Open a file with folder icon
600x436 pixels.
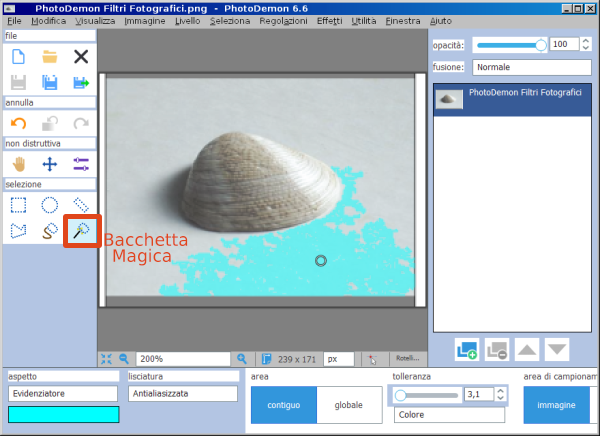pyautogui.click(x=49, y=56)
